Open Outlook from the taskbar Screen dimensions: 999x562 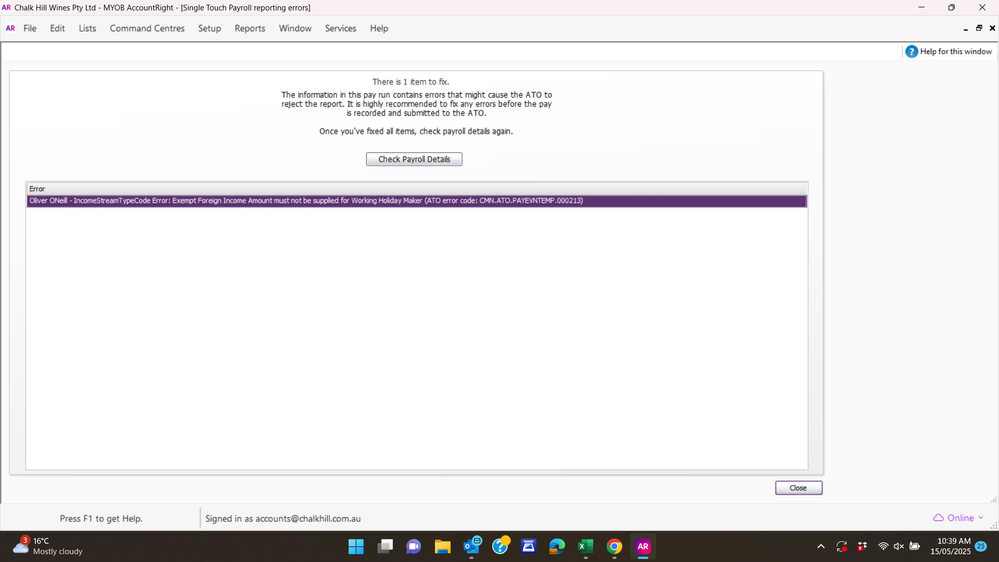click(x=471, y=546)
